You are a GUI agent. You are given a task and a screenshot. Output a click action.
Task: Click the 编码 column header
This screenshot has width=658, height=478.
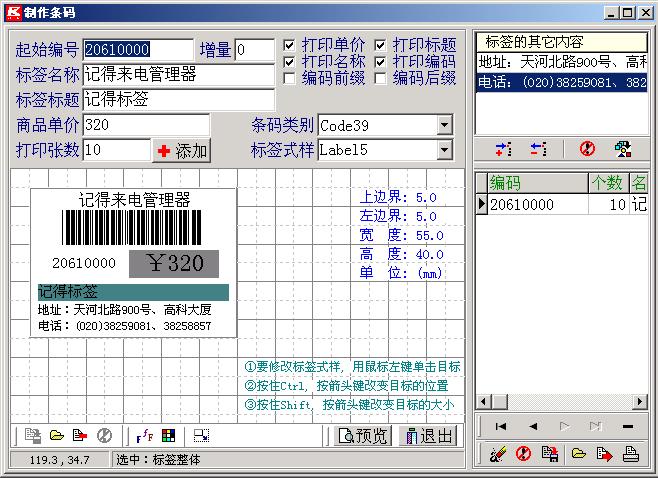pos(538,183)
